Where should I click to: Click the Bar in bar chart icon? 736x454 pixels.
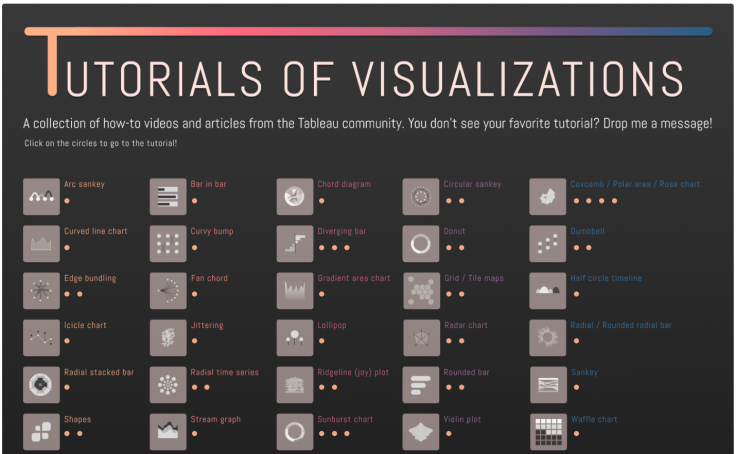(168, 197)
